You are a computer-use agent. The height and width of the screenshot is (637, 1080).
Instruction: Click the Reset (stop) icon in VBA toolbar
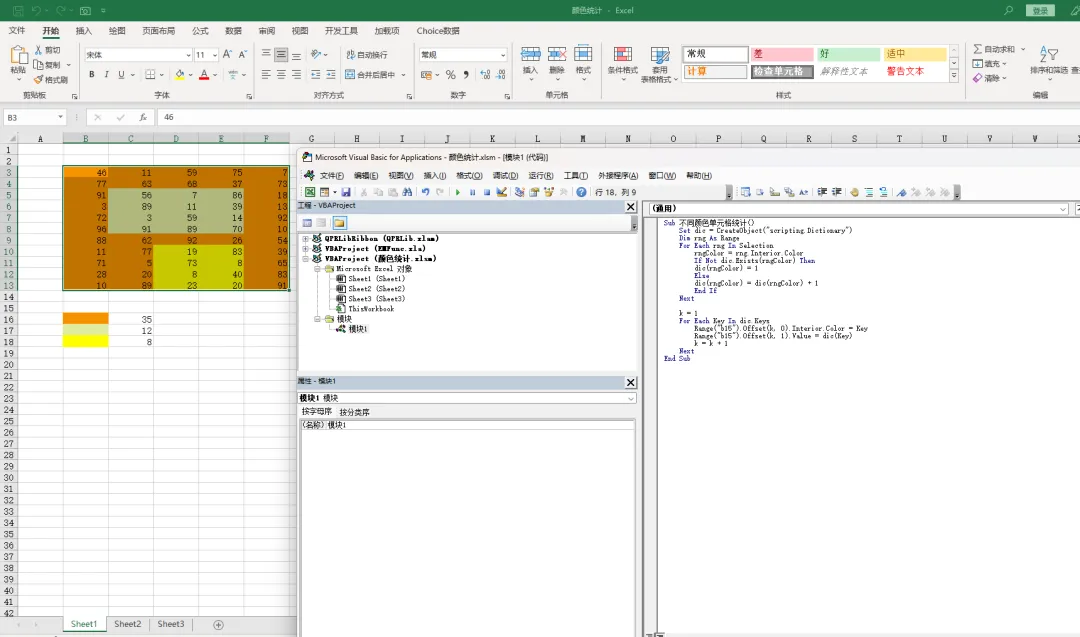(487, 192)
